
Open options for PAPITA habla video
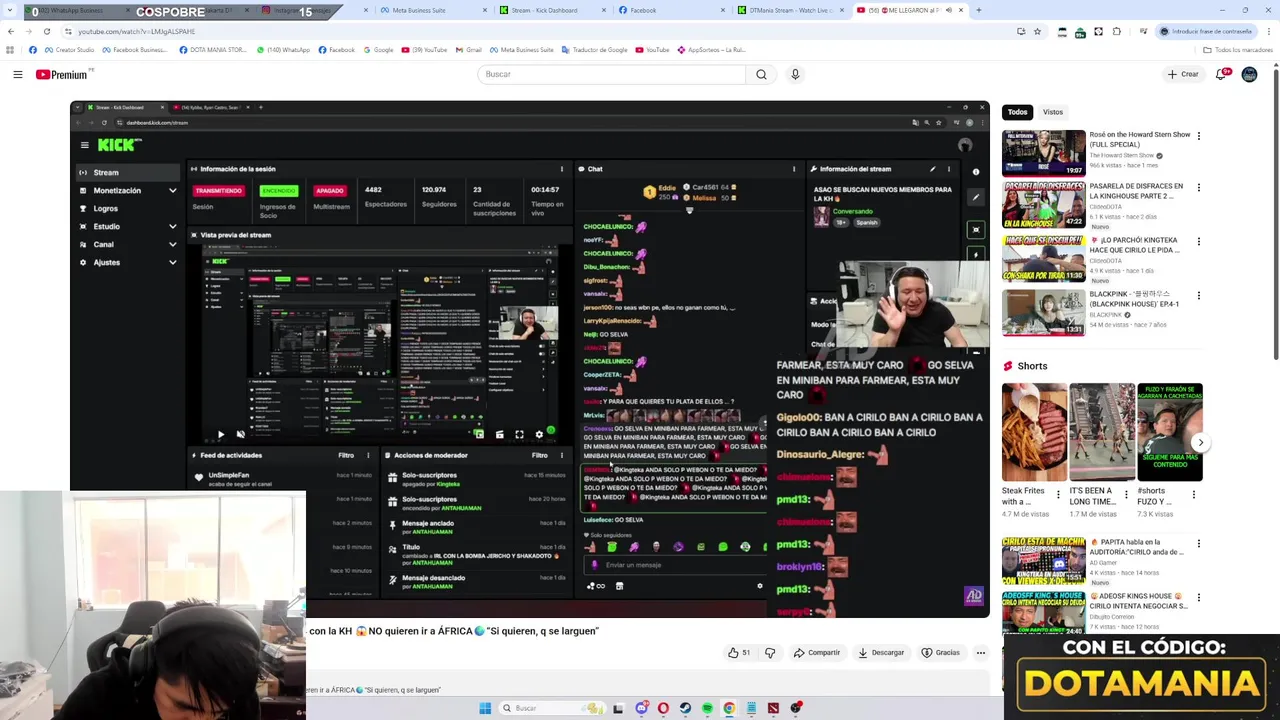click(x=1199, y=544)
